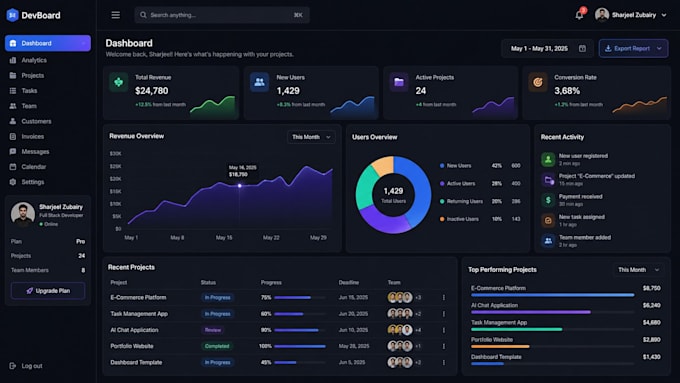Click the Upgrade Plan button
This screenshot has width=680, height=383.
[48, 291]
